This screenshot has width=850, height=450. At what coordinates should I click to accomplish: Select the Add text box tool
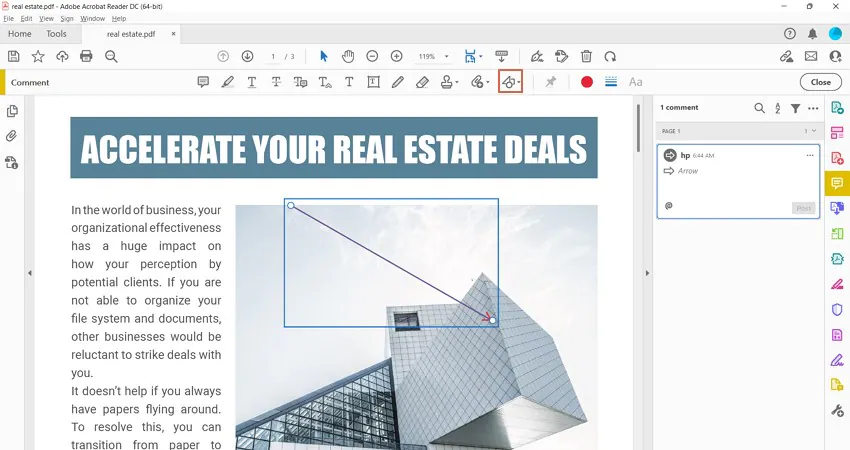tap(374, 82)
